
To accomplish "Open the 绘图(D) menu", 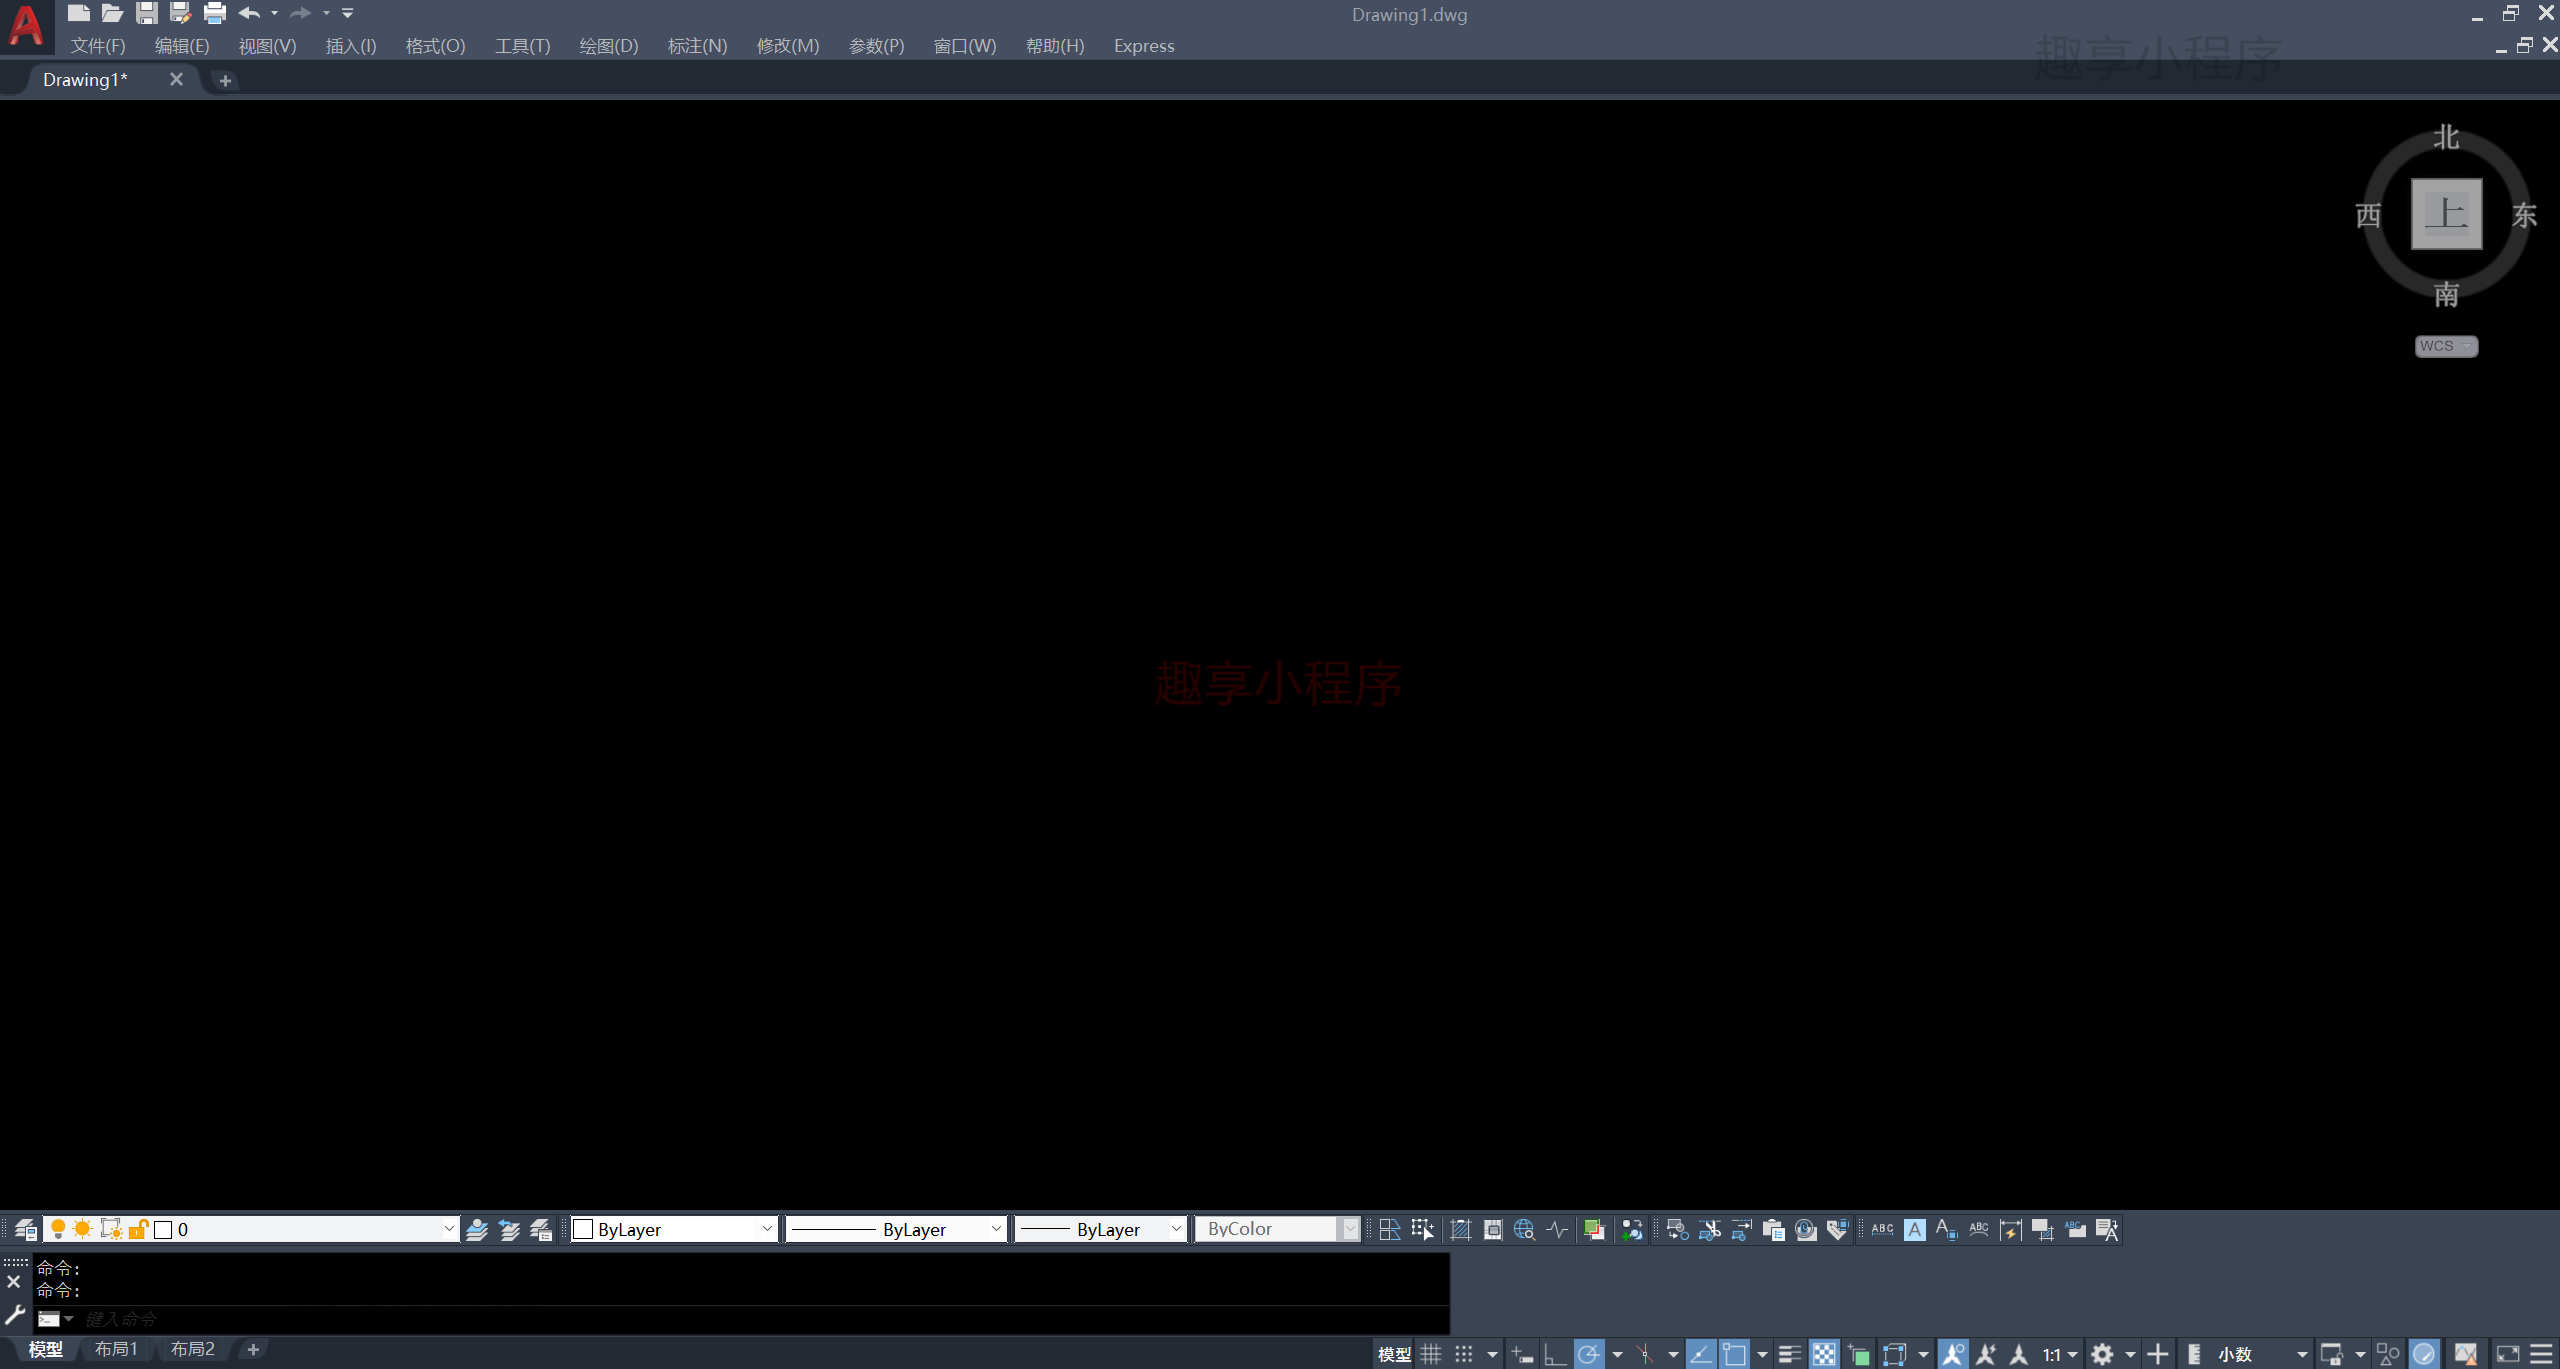I will click(608, 46).
